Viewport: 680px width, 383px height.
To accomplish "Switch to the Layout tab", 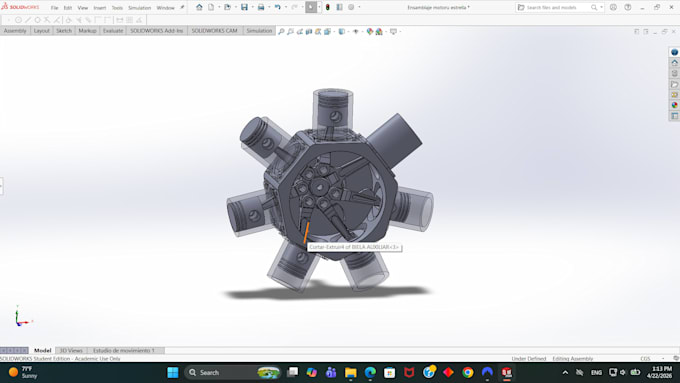I will pos(42,31).
